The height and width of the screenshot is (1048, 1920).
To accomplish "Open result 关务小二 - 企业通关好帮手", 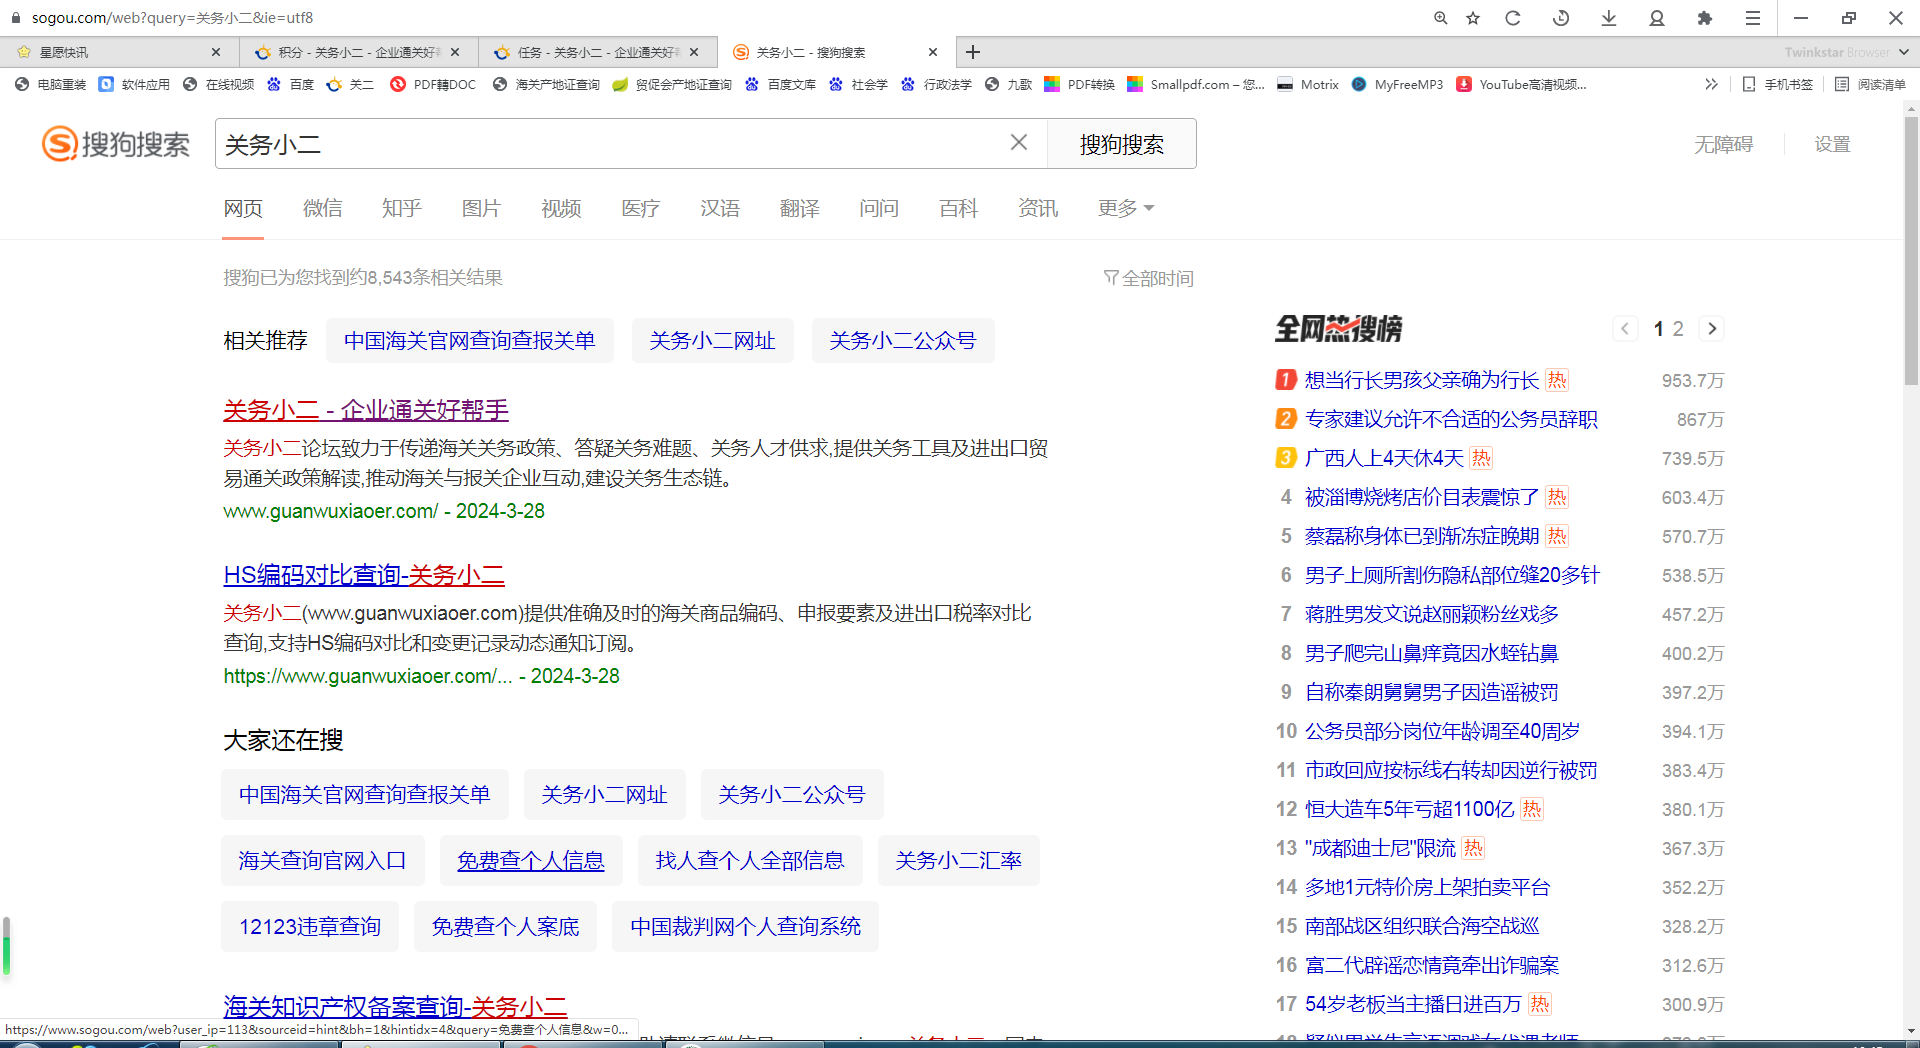I will [366, 410].
